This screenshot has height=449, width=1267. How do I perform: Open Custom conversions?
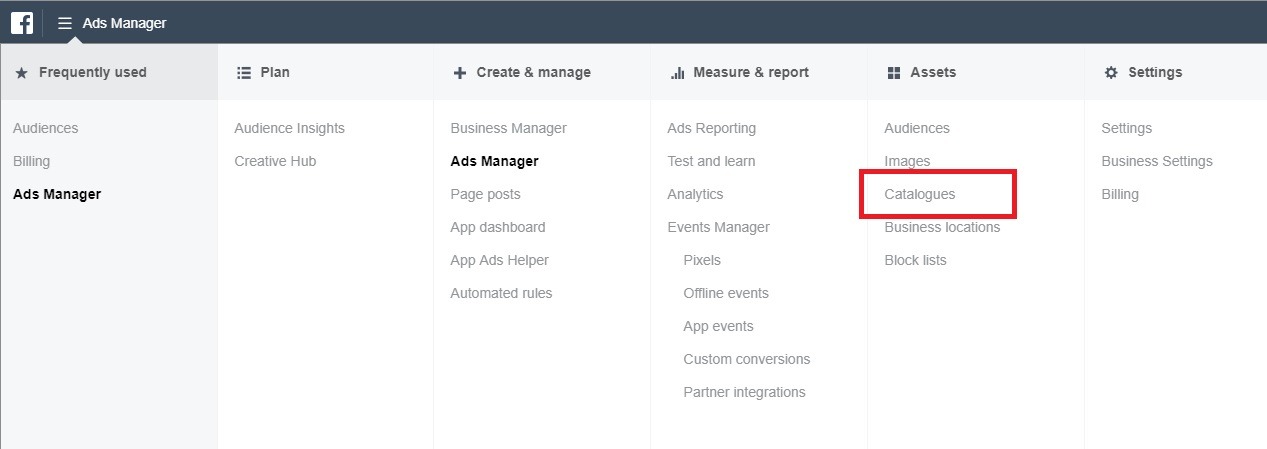coord(747,359)
